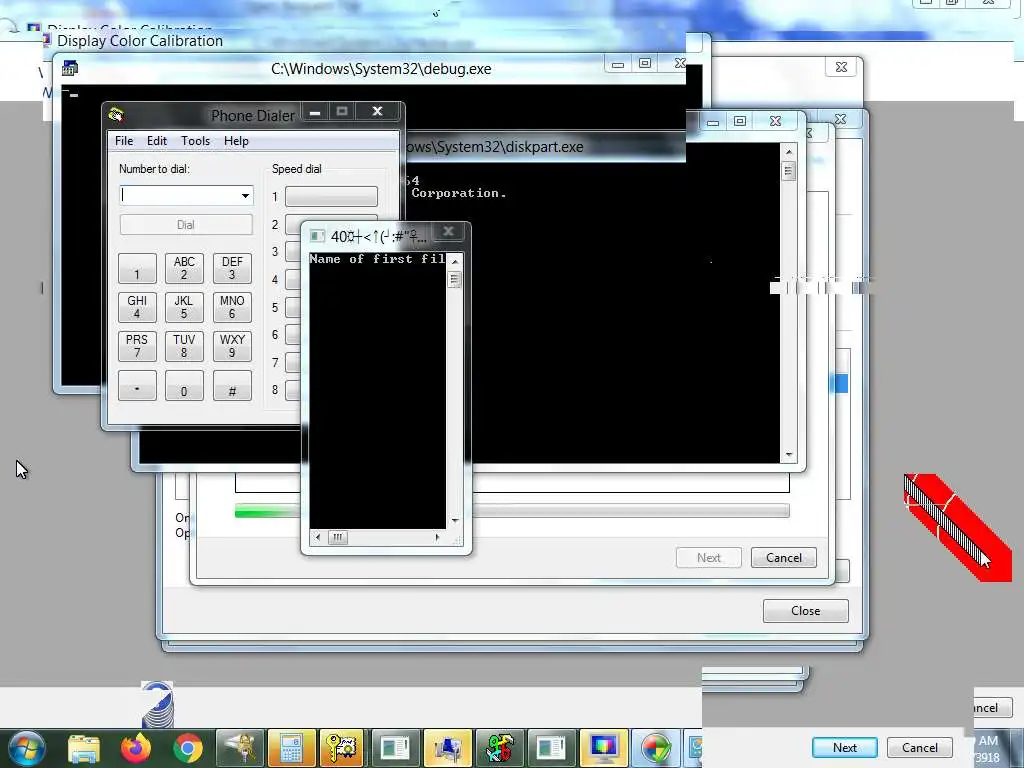
Task: Click the small console's horizontal scroll left arrow
Action: click(318, 537)
